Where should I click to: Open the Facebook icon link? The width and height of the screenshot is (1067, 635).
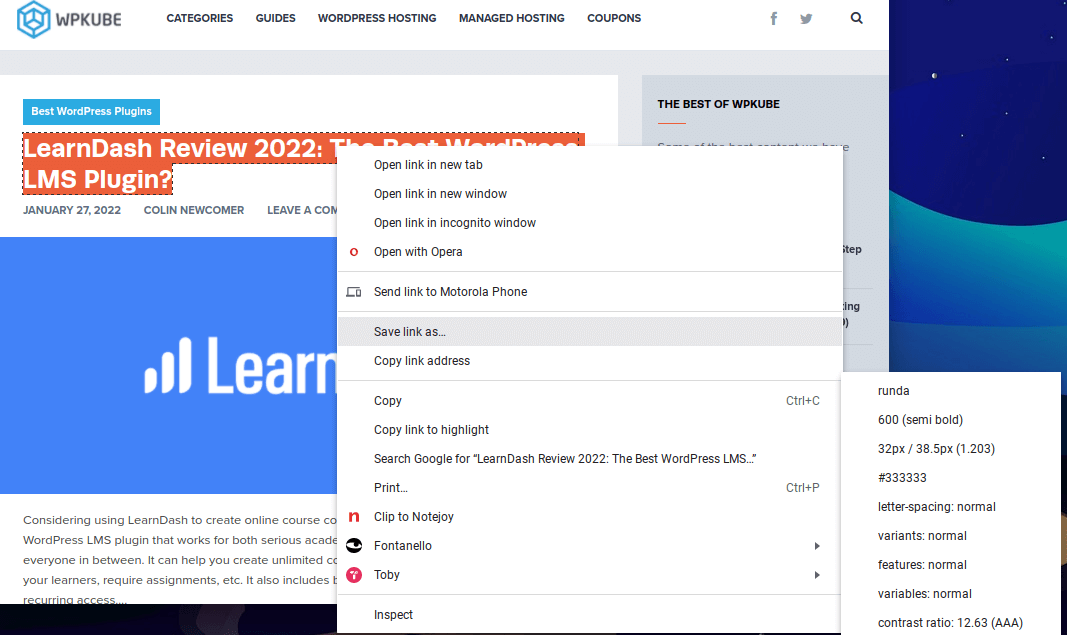pyautogui.click(x=774, y=18)
